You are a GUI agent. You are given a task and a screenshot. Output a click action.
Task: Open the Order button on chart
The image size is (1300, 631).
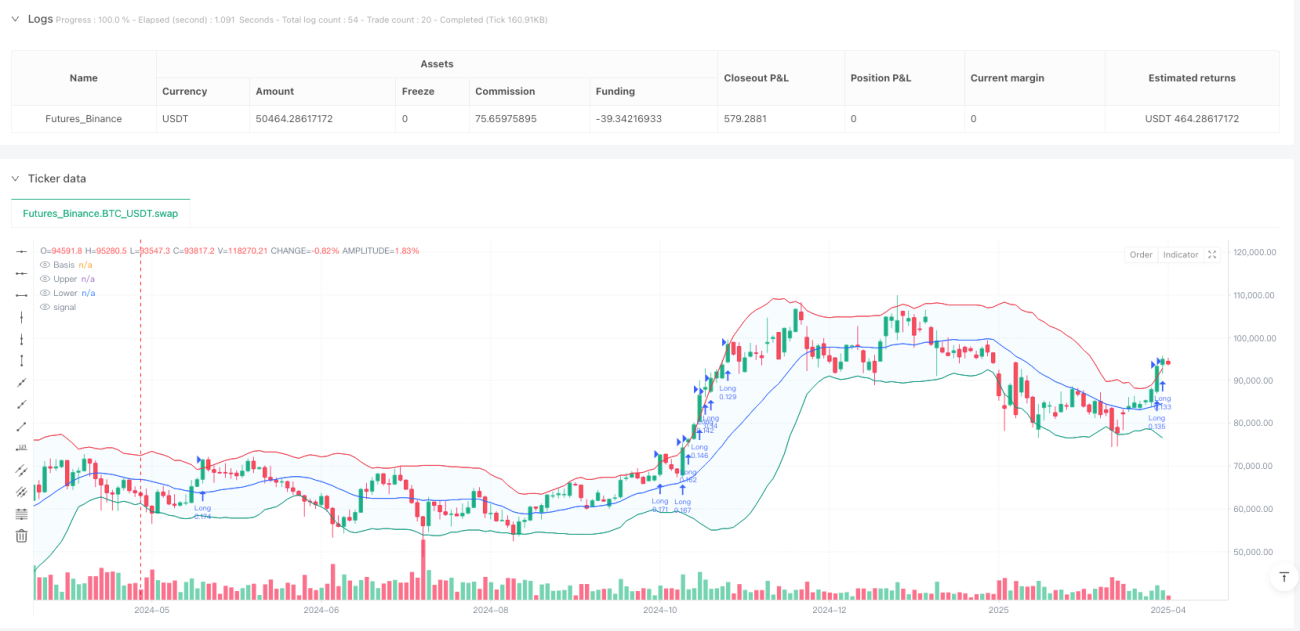tap(1141, 255)
